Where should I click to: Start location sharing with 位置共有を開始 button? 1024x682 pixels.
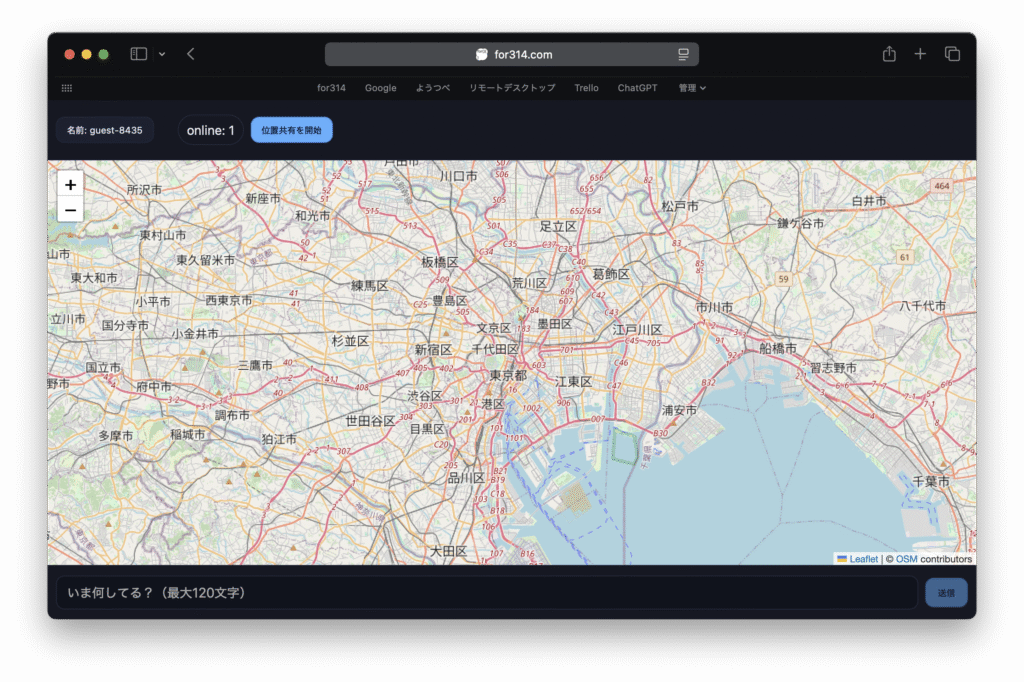click(291, 130)
